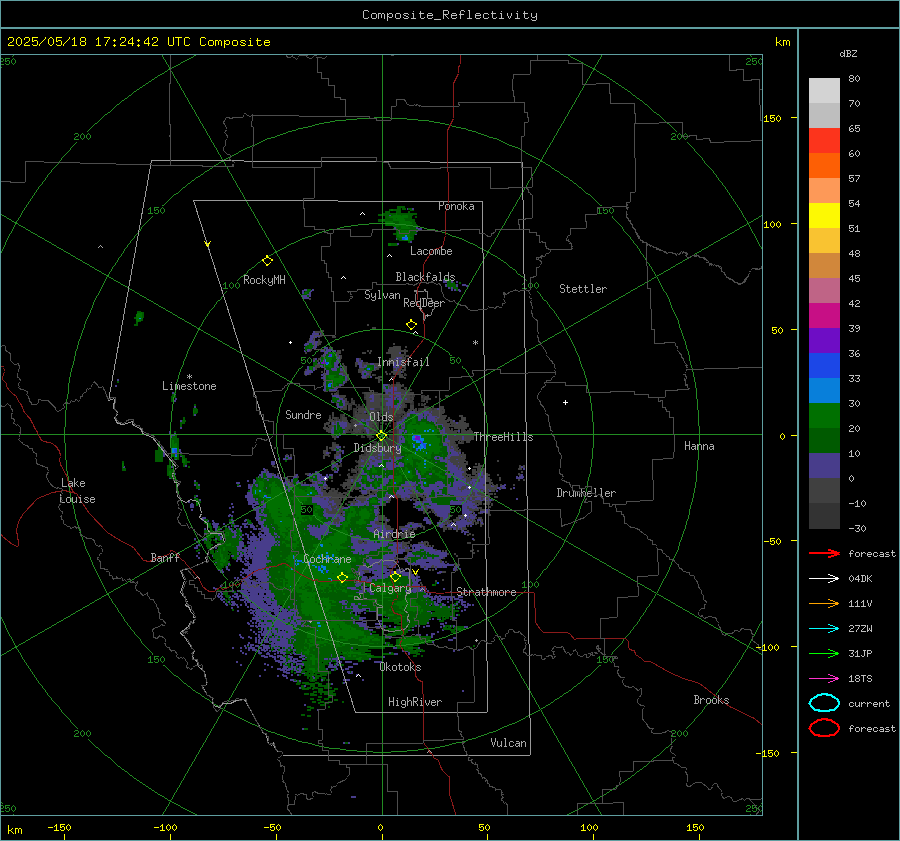This screenshot has height=841, width=900.
Task: Select the cyan 27ZW arrow legend icon
Action: tap(824, 629)
